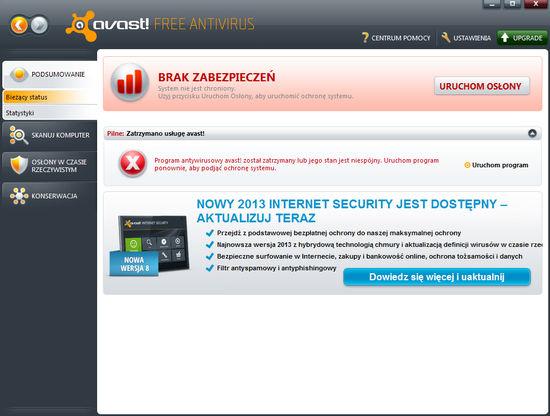
Task: Click the red bar chart status icon
Action: [130, 83]
